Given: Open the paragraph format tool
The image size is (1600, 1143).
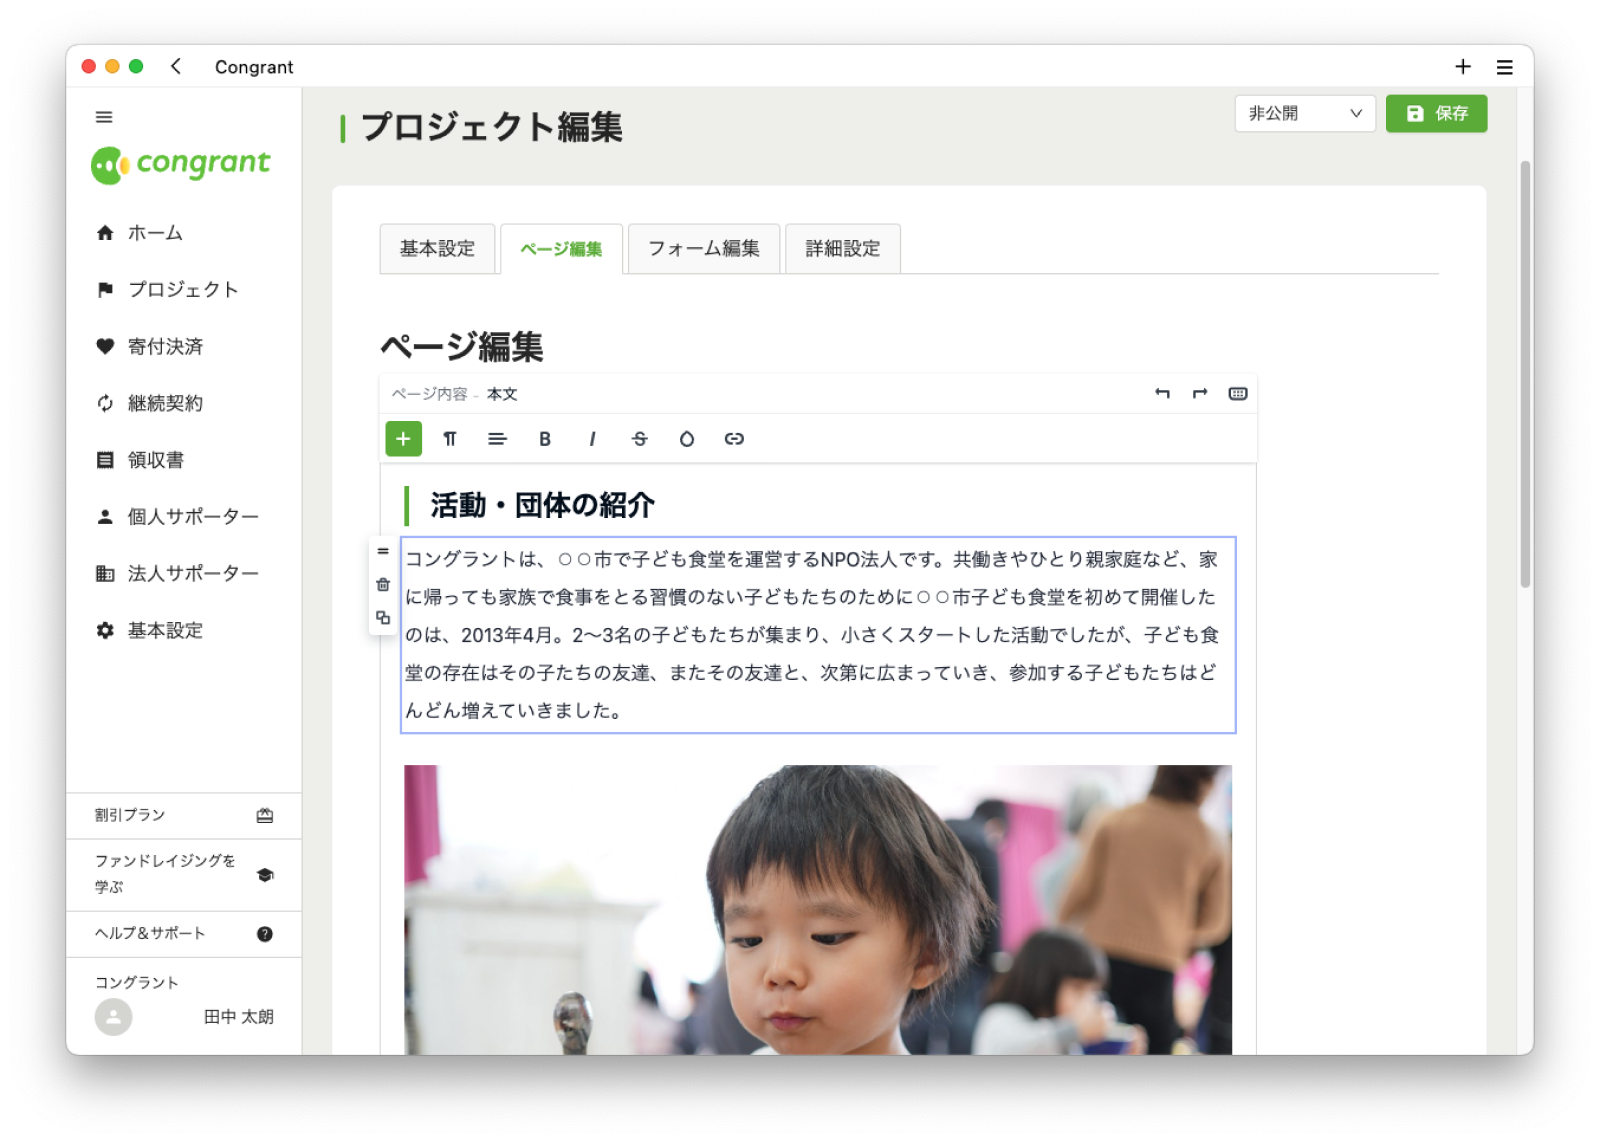Looking at the screenshot, I should click(x=450, y=439).
